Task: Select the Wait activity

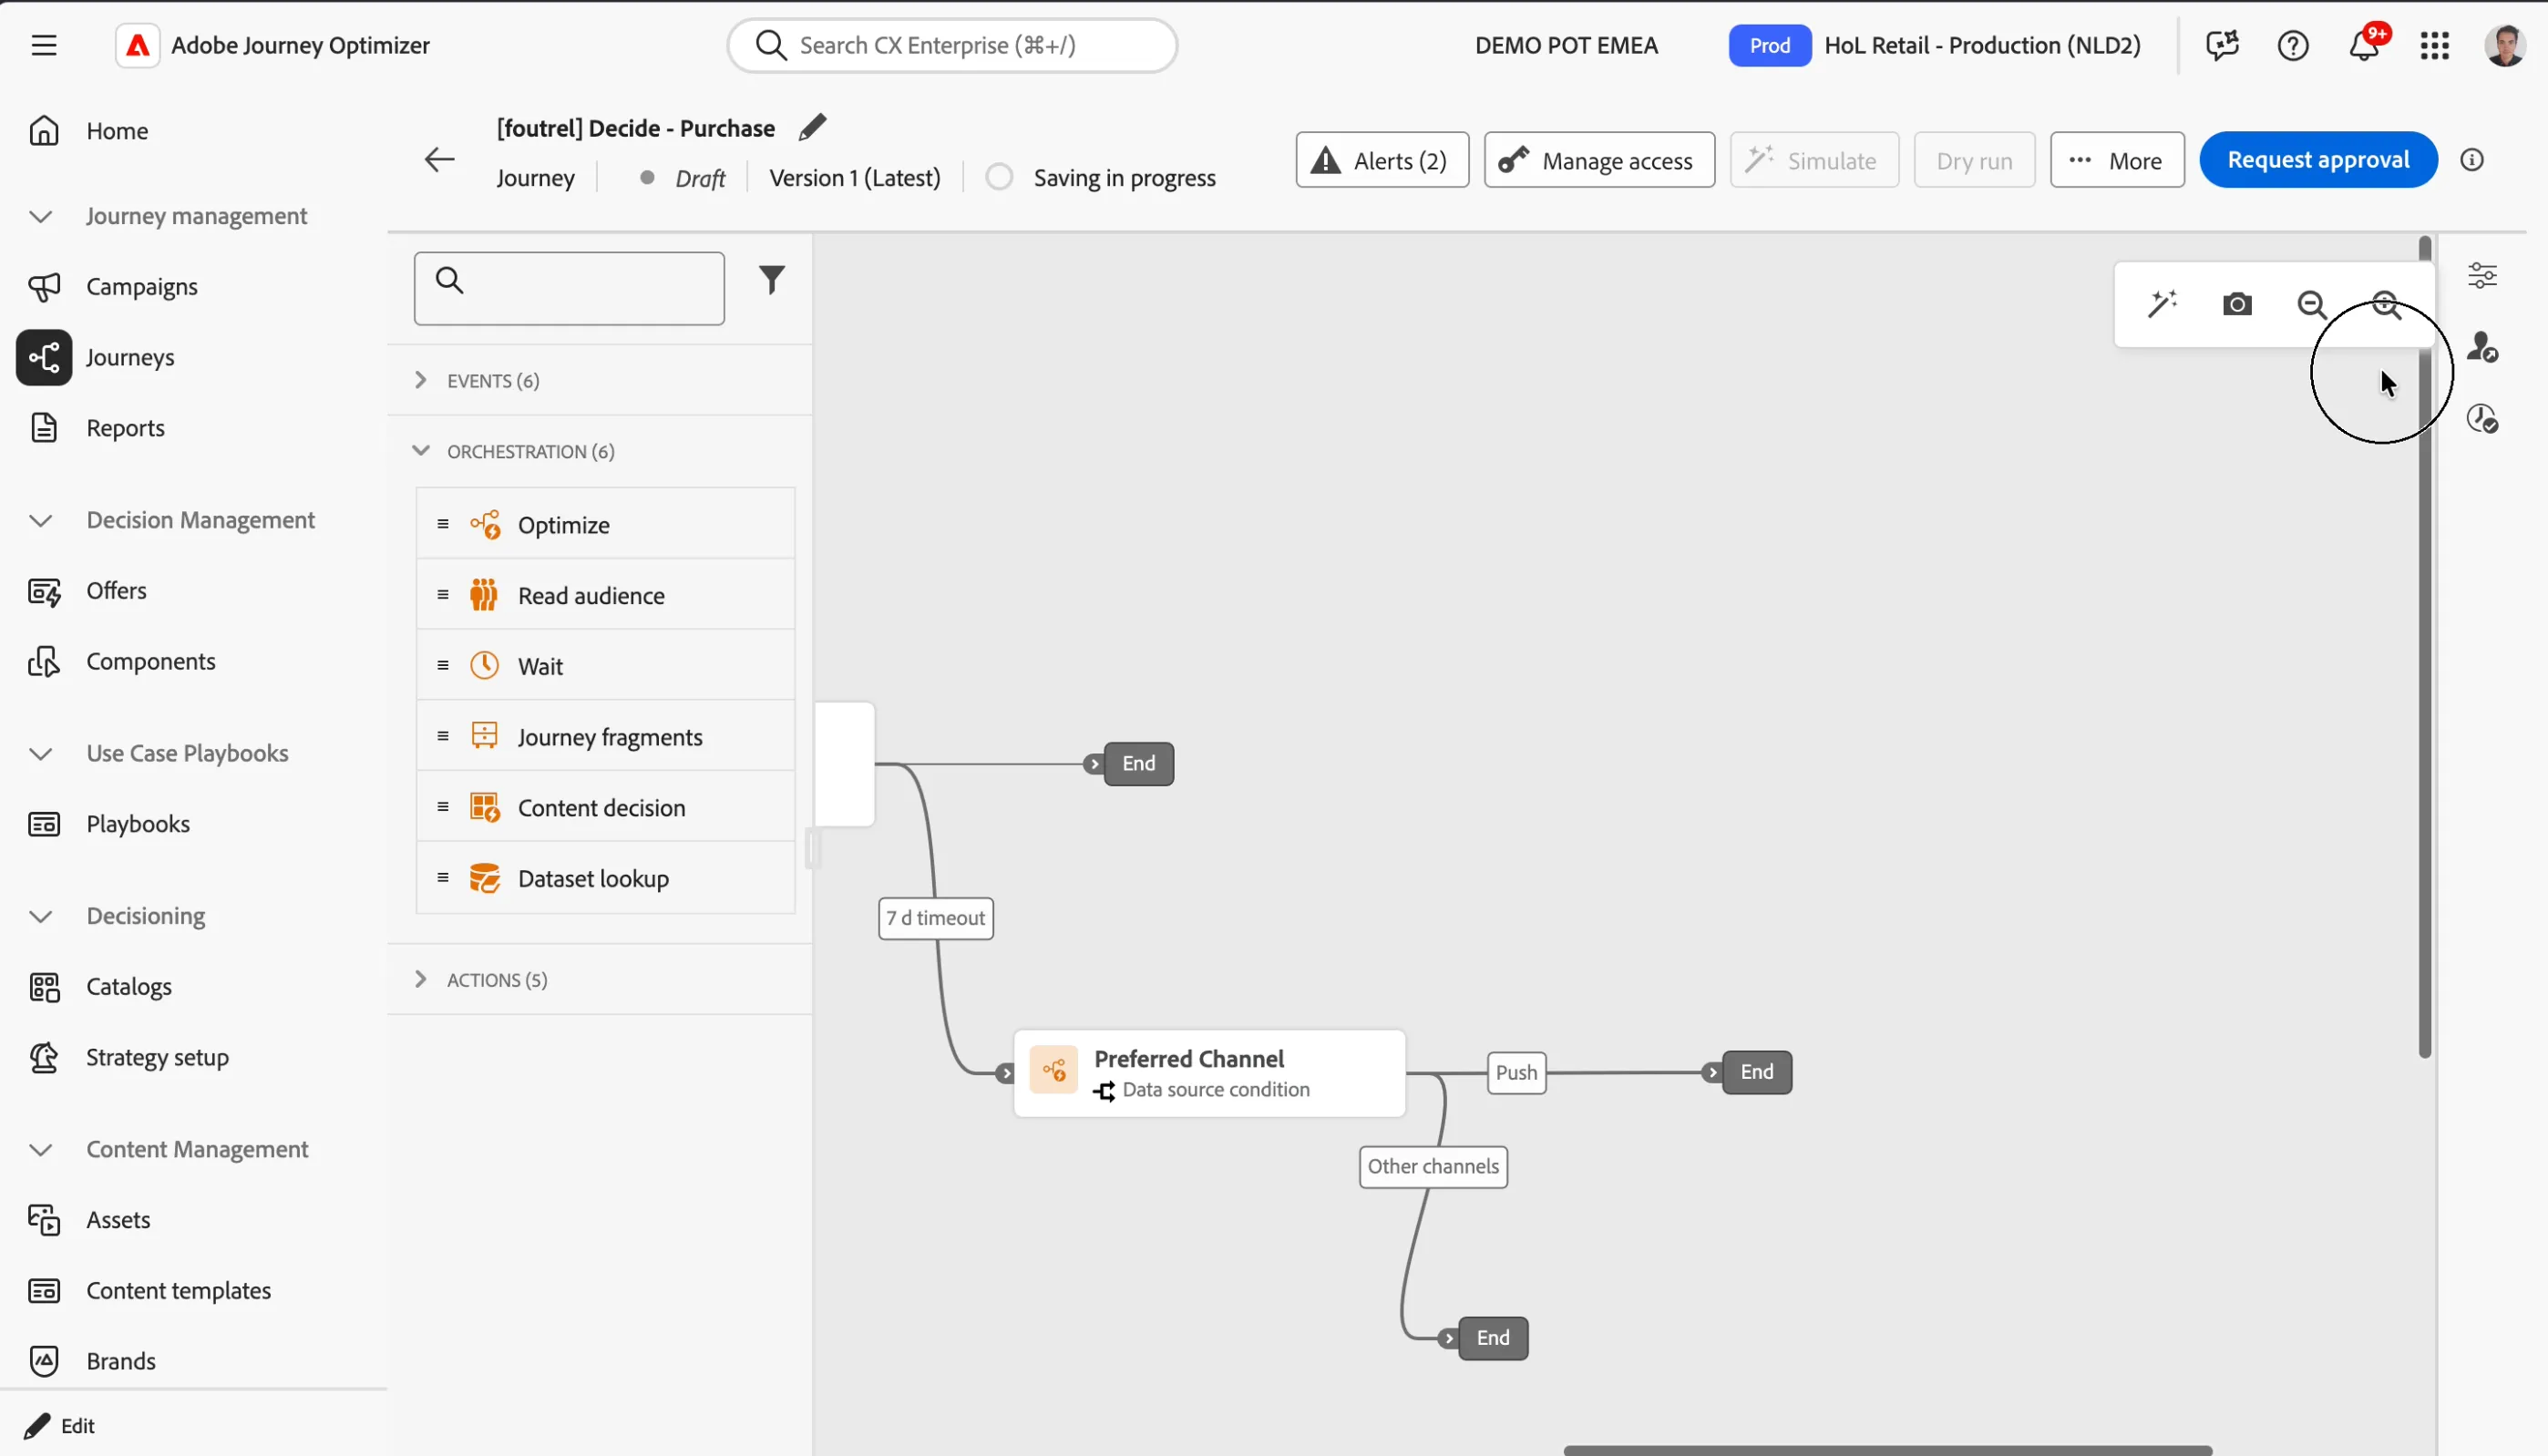Action: click(x=605, y=666)
